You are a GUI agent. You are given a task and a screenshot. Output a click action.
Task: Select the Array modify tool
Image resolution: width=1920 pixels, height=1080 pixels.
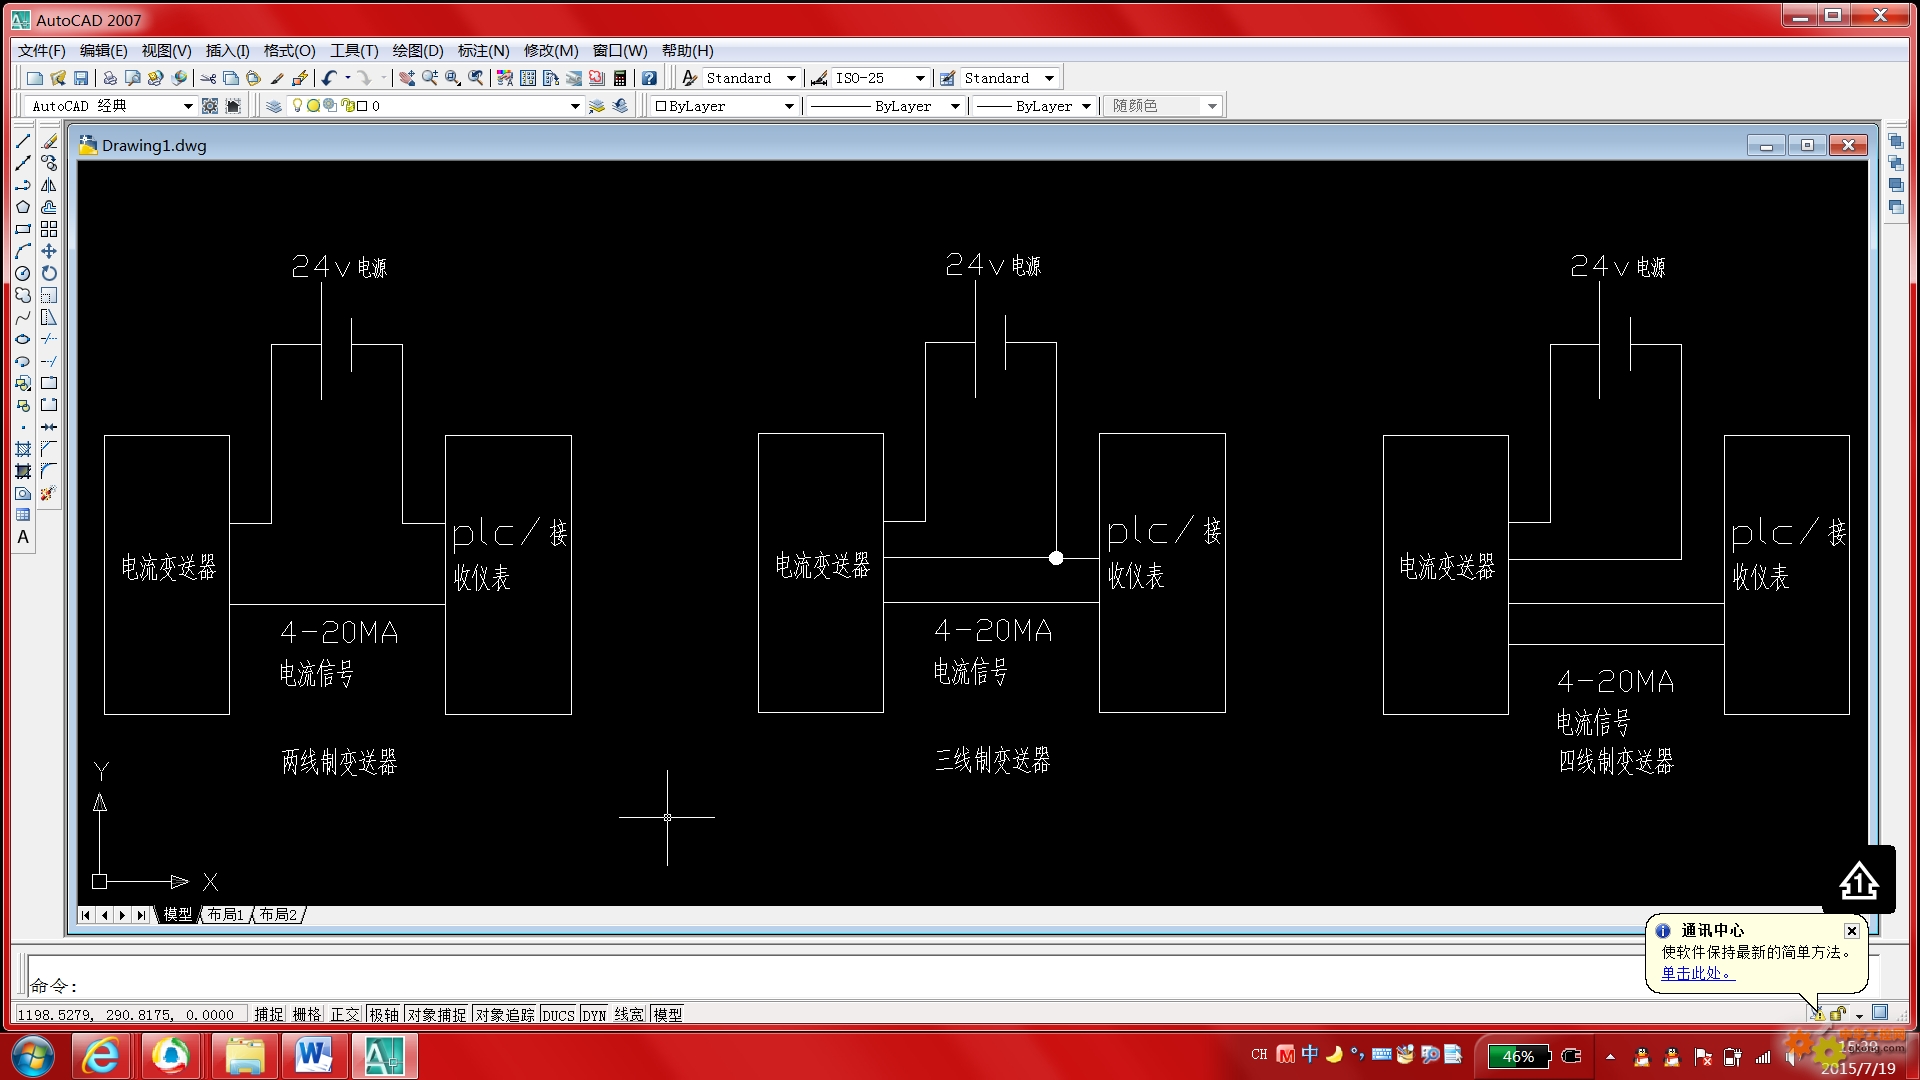point(49,229)
